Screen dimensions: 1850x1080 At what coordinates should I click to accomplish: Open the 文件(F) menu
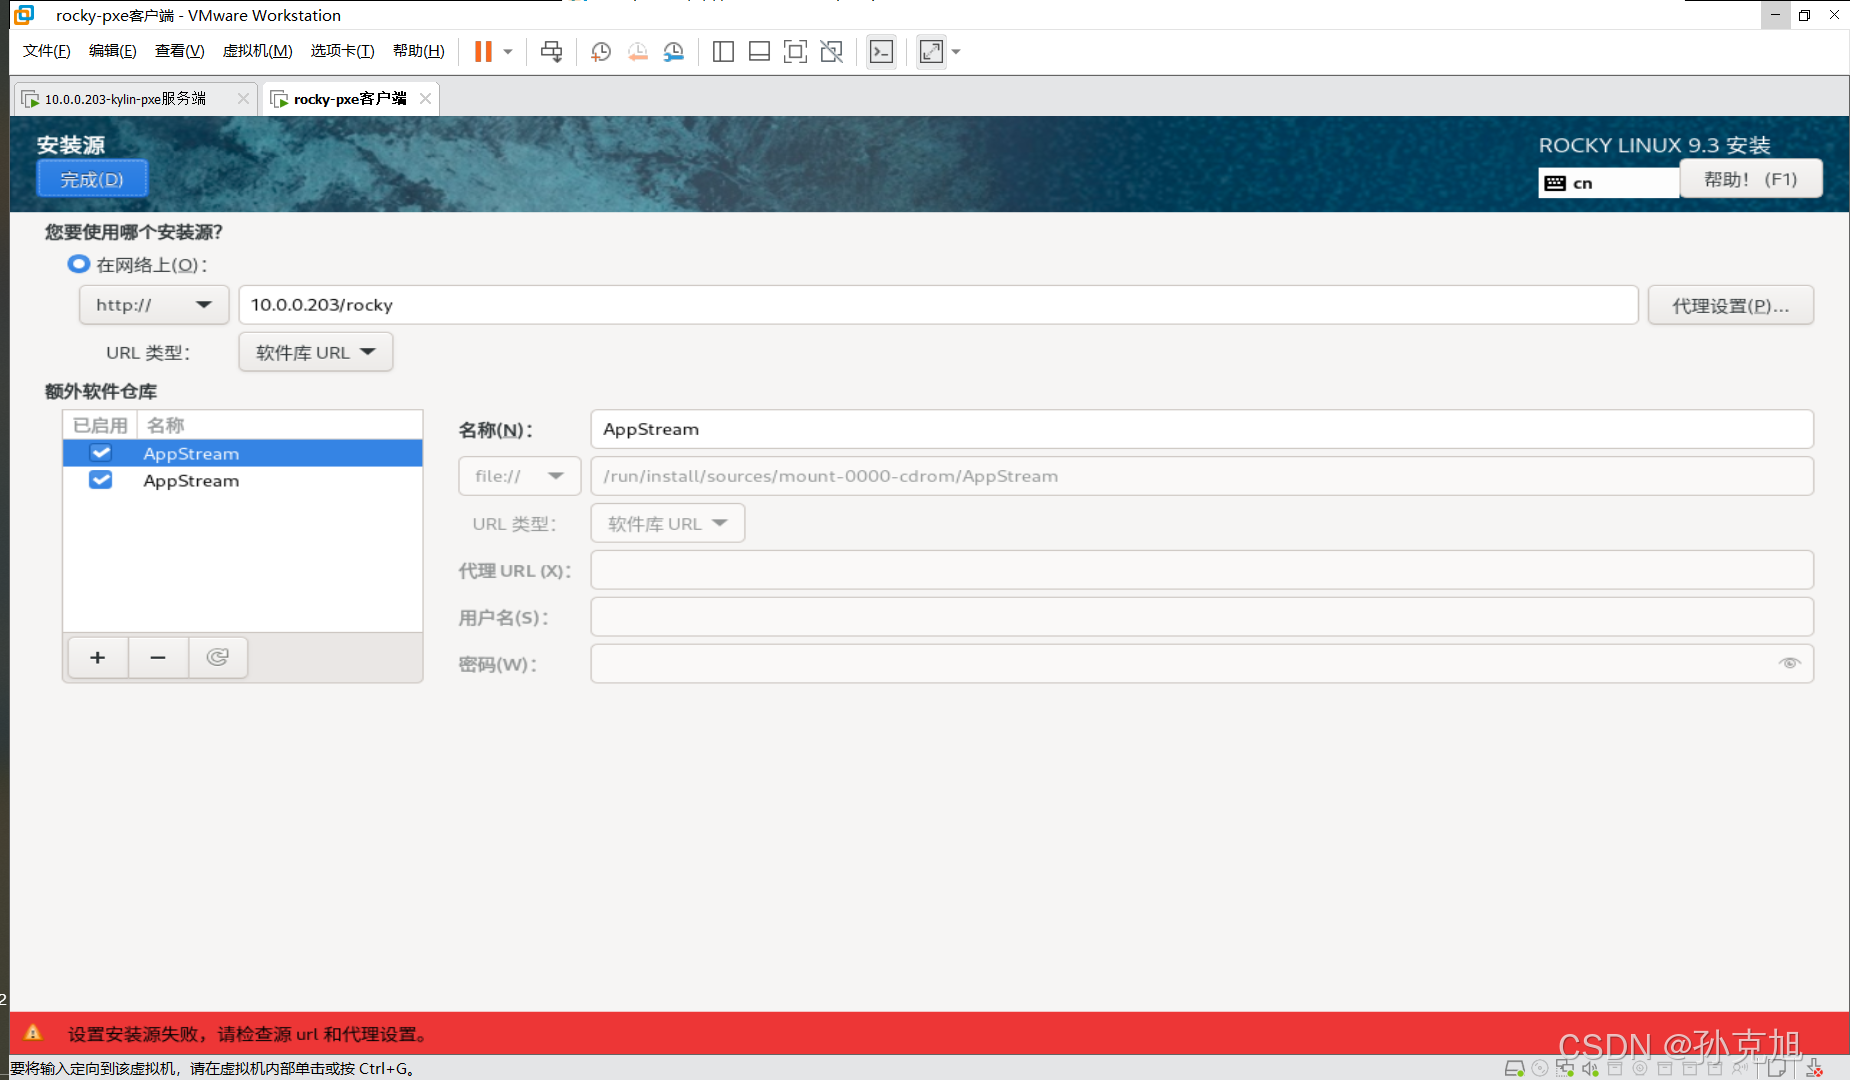click(x=47, y=51)
